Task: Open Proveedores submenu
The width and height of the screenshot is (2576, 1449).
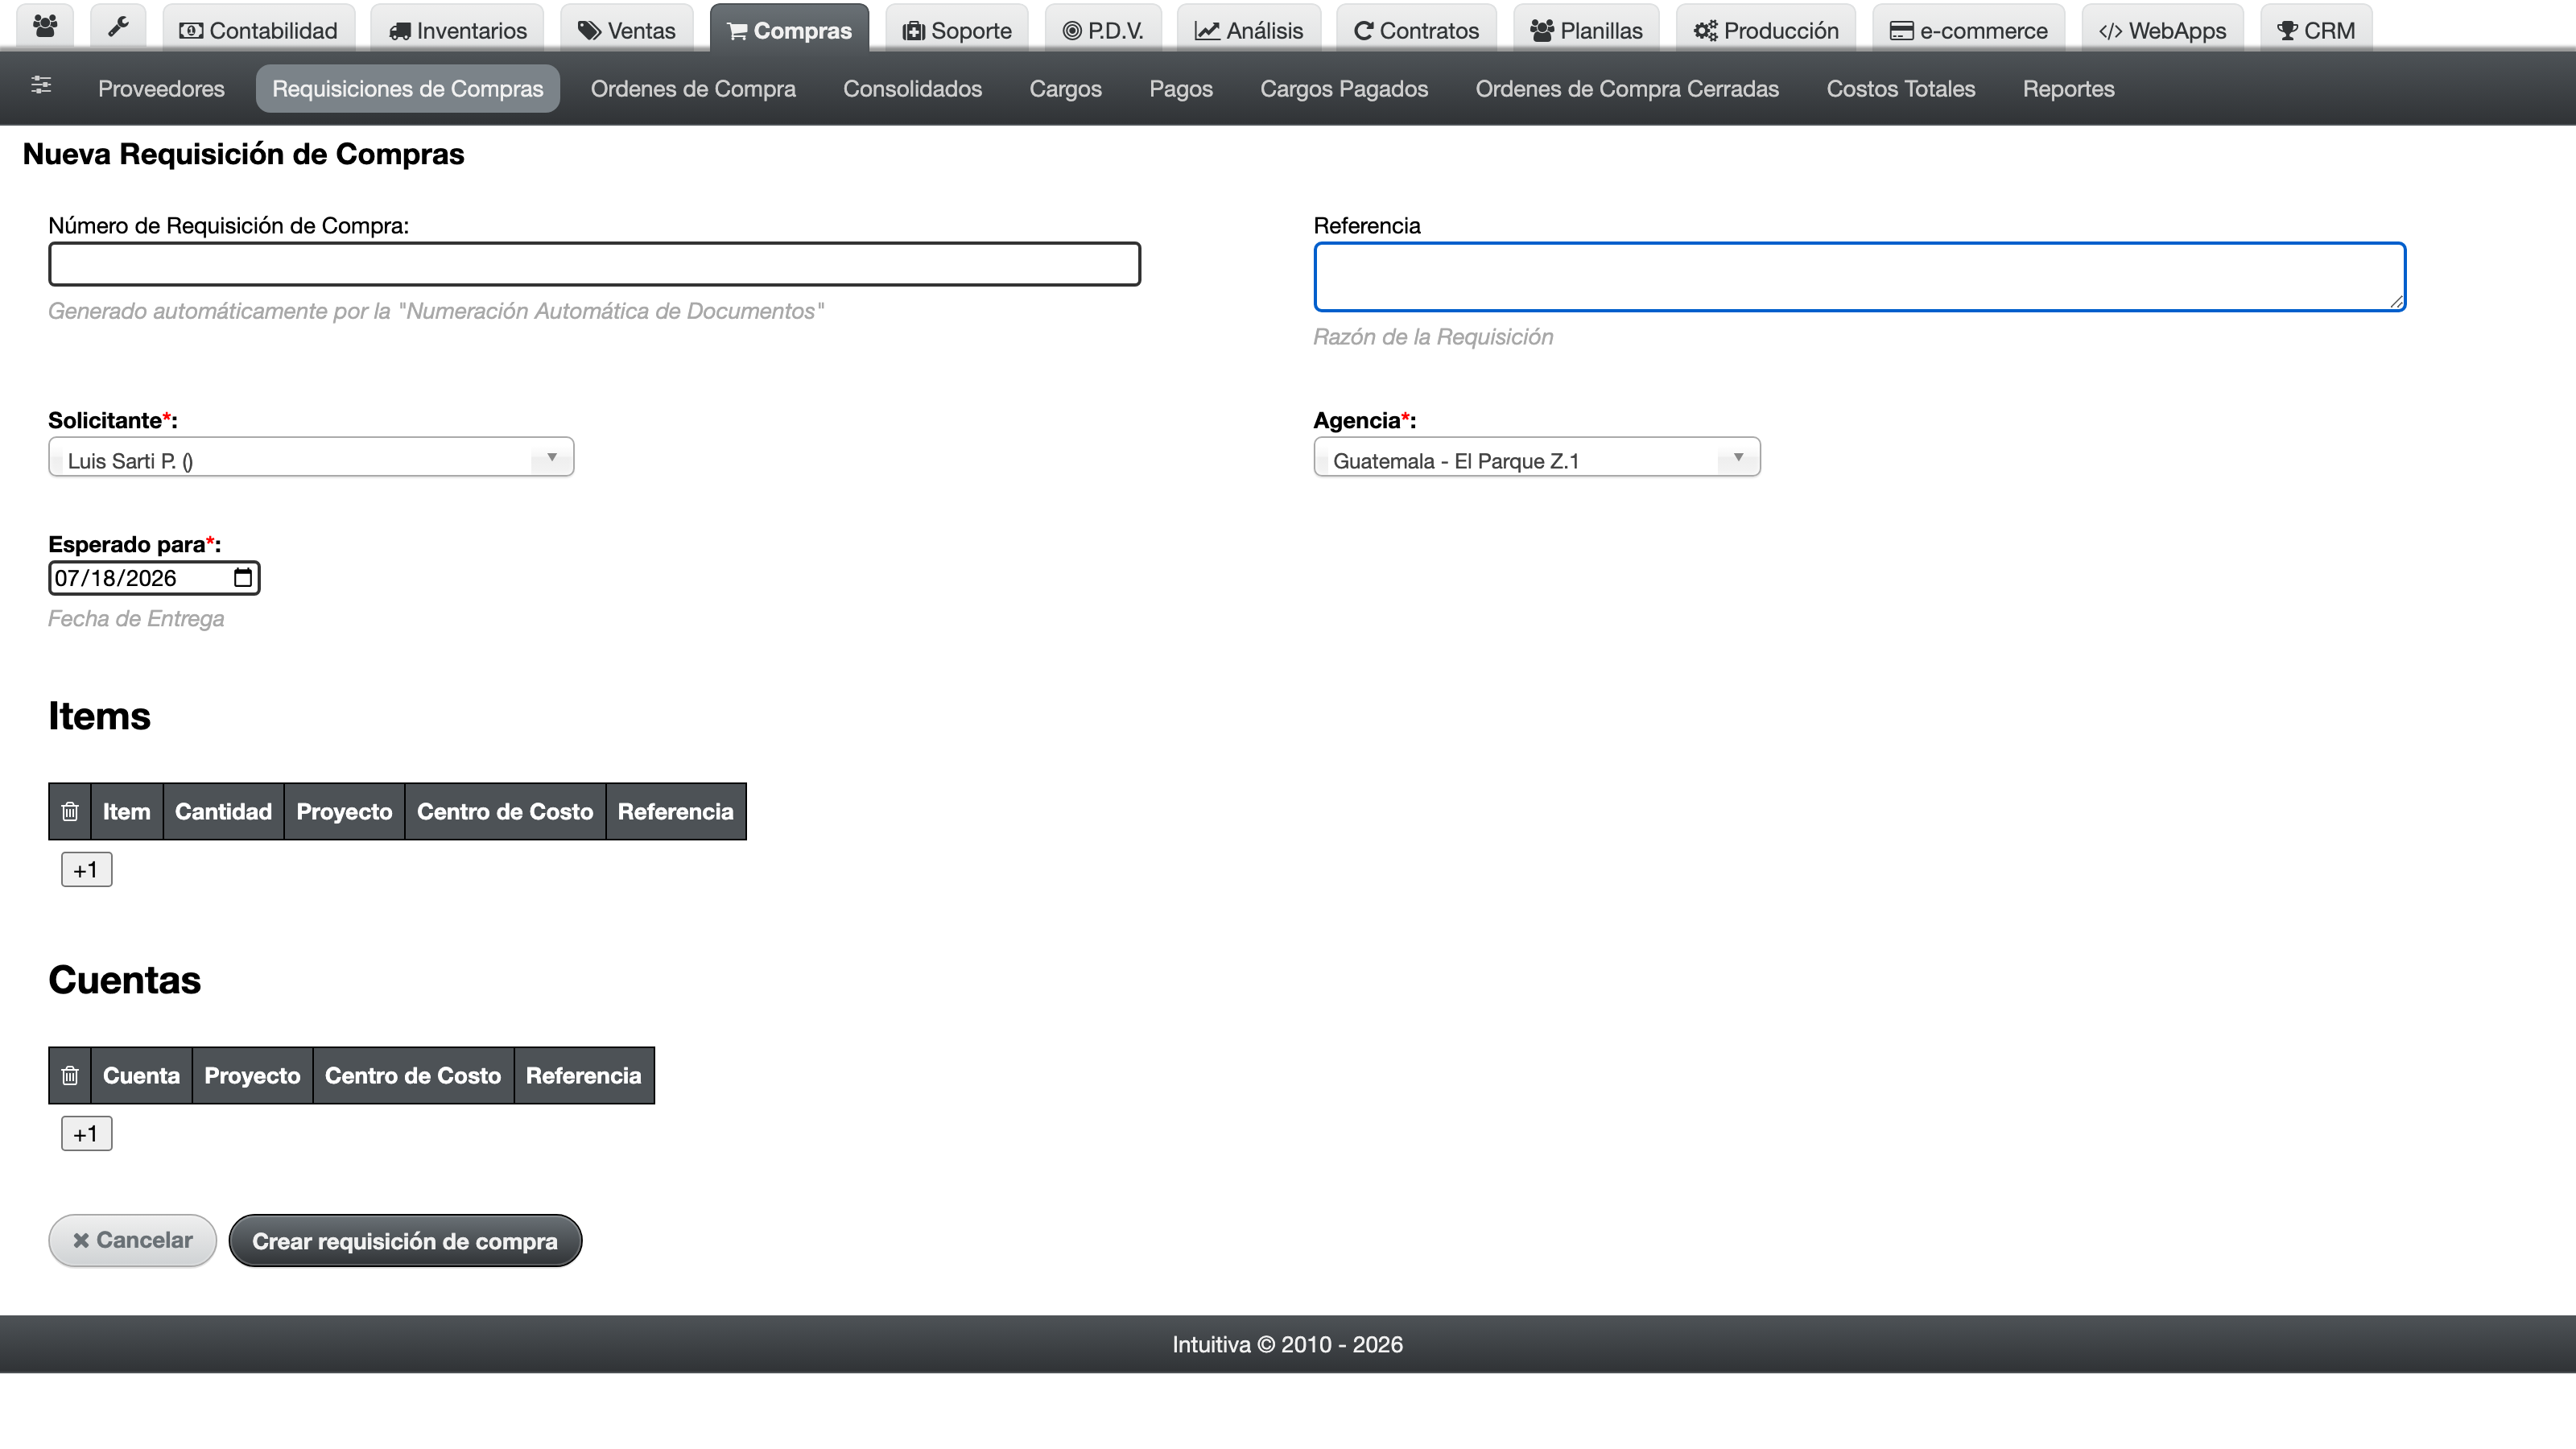Action: pos(161,88)
